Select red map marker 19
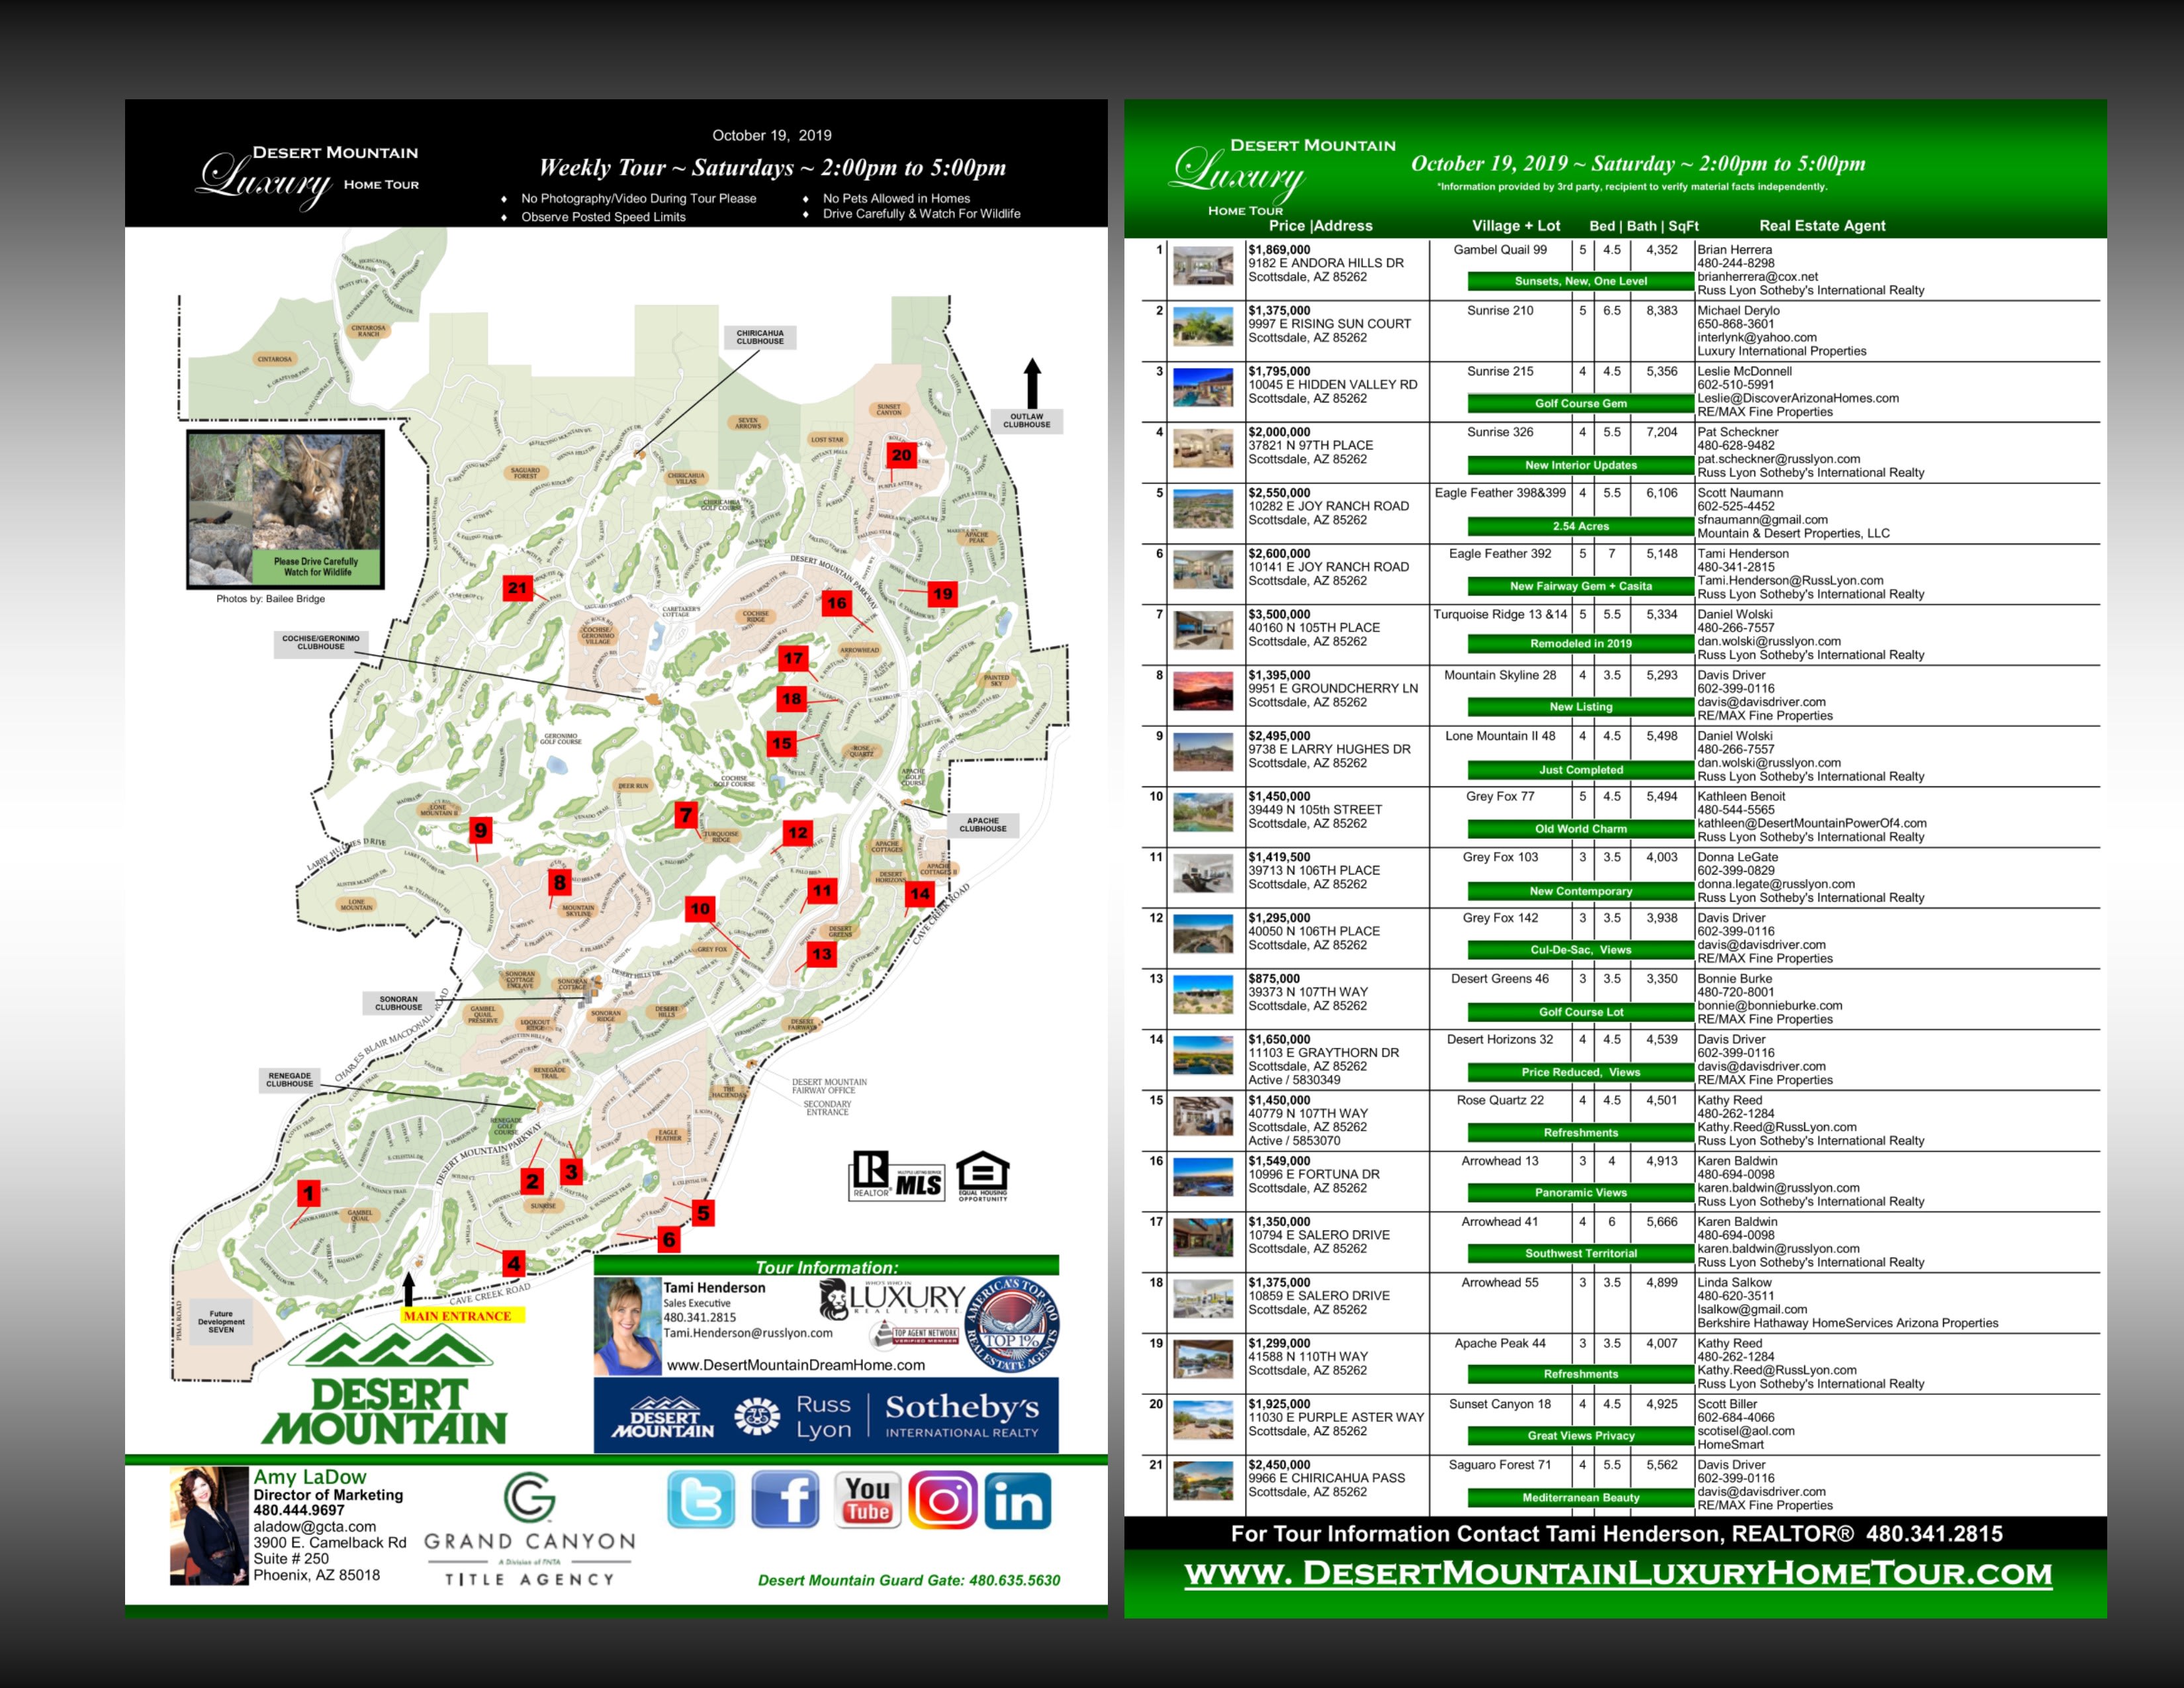The width and height of the screenshot is (2184, 1688). (943, 594)
